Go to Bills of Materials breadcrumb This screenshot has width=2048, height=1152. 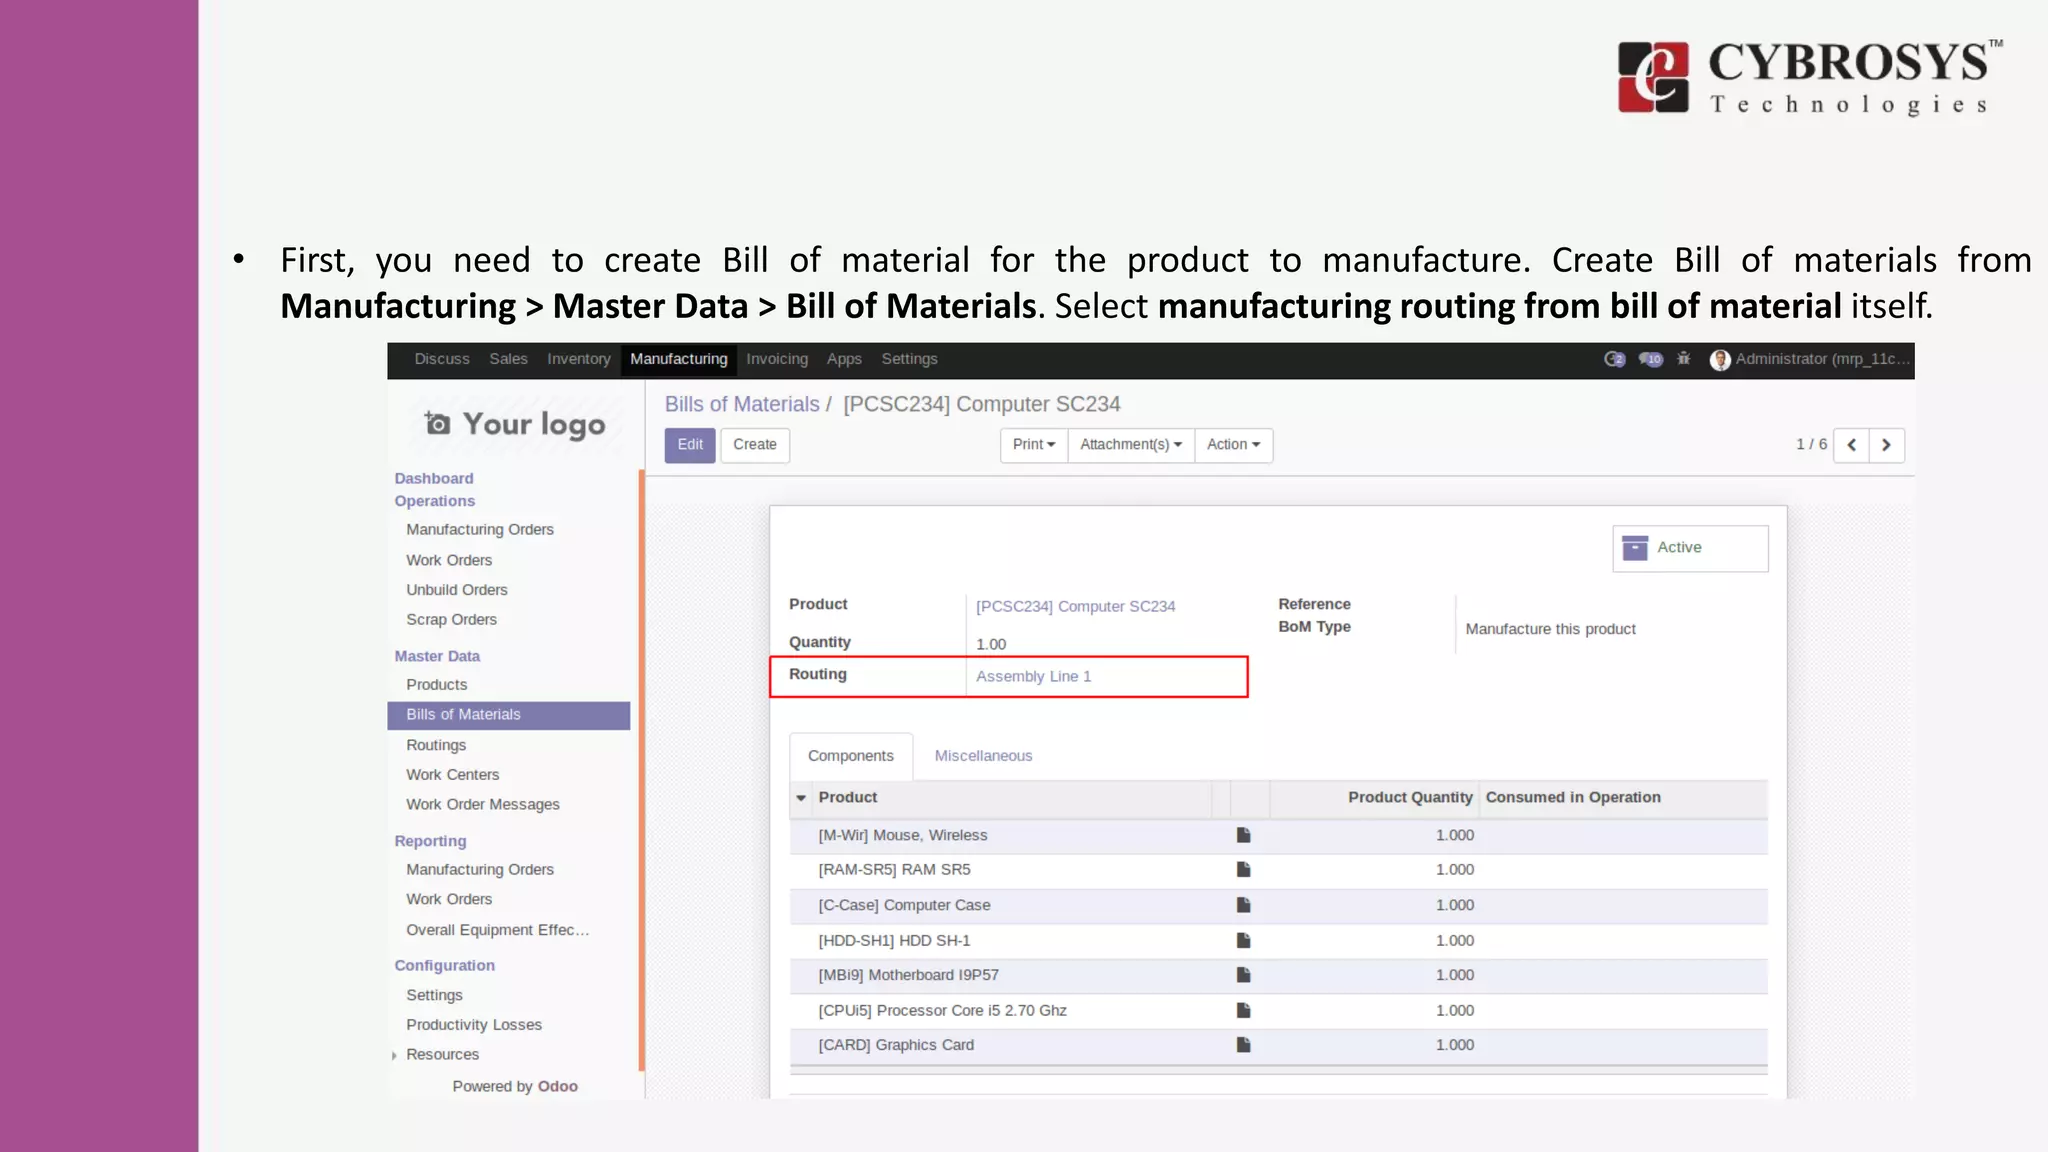coord(742,404)
